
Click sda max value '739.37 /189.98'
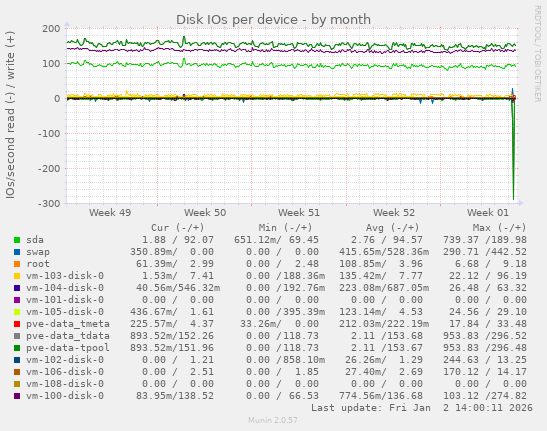pos(485,240)
